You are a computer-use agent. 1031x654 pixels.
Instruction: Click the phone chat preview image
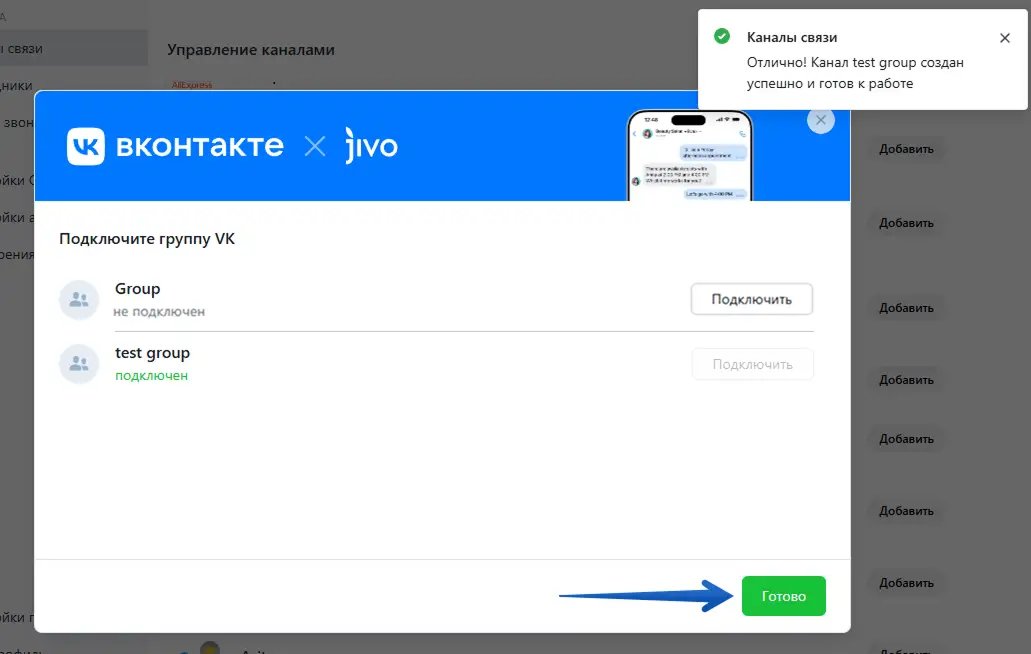click(x=690, y=155)
